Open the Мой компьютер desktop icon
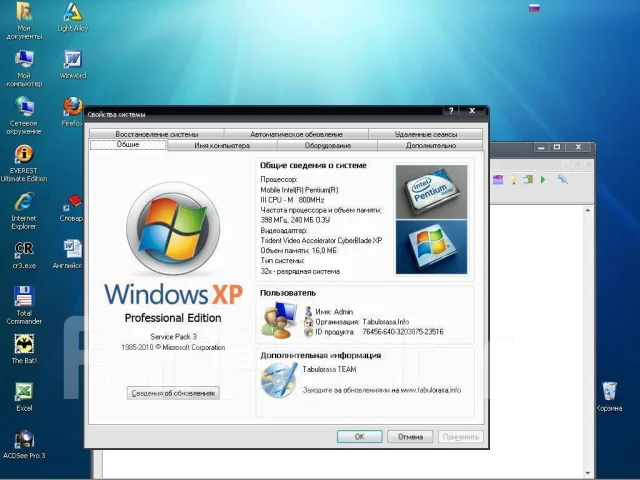Viewport: 640px width, 480px height. click(x=24, y=68)
